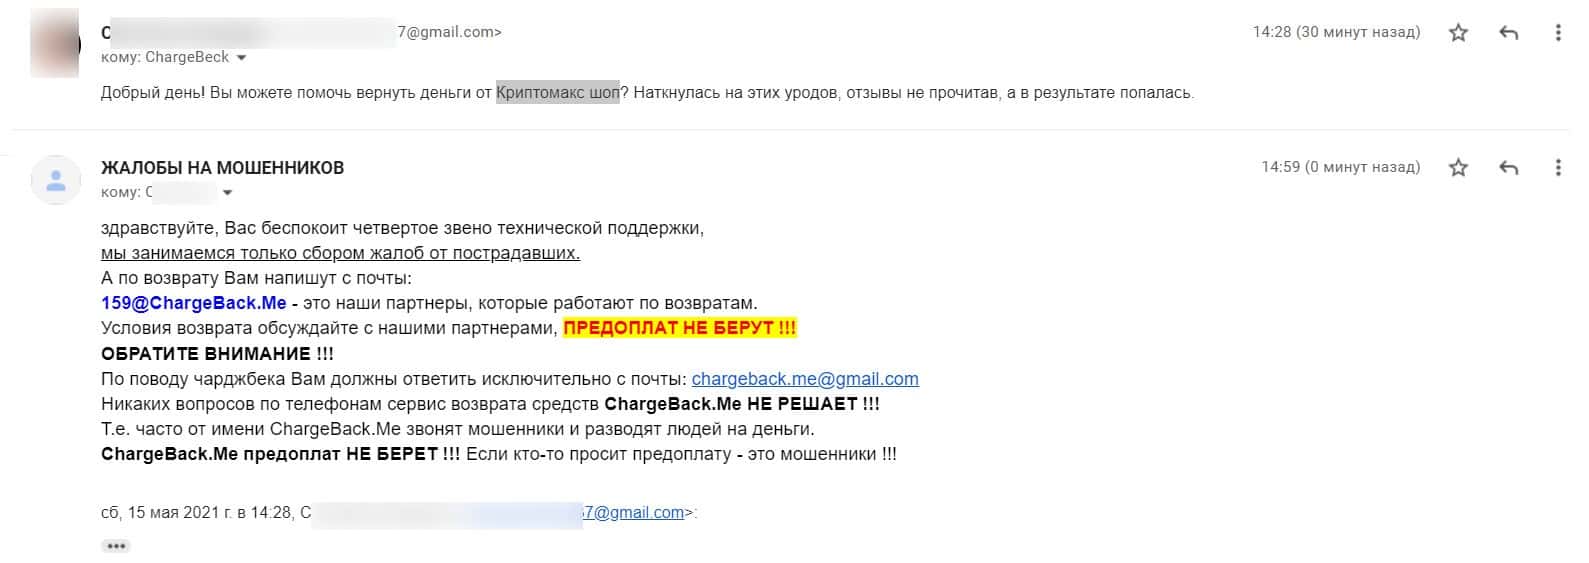Reply to the first message at 14:28
The width and height of the screenshot is (1589, 563).
point(1508,33)
